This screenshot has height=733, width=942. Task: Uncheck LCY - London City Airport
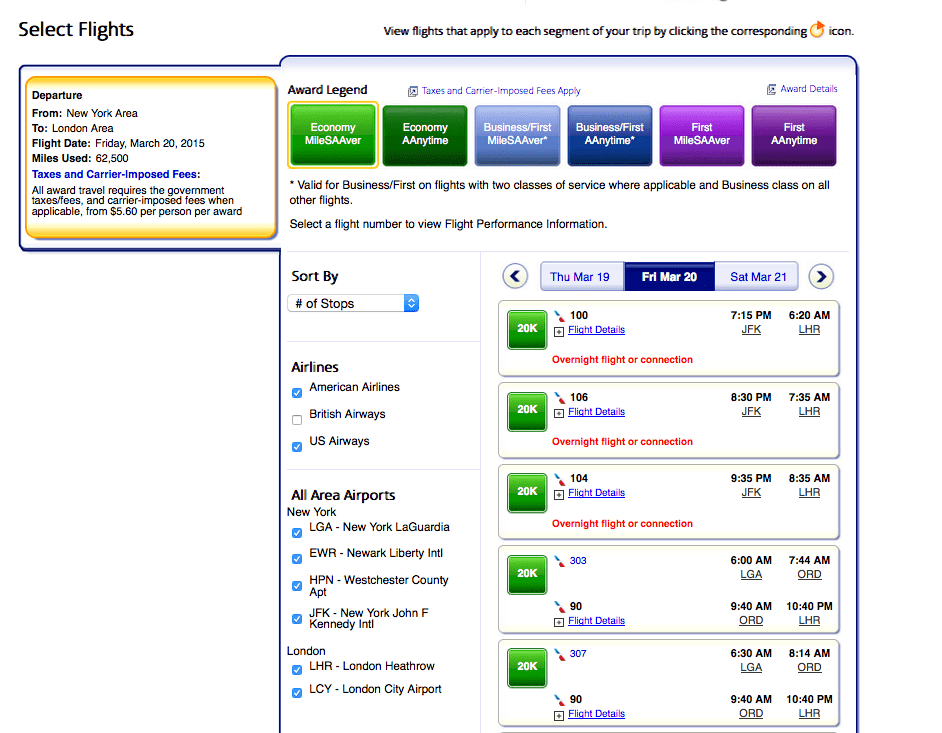click(x=297, y=693)
